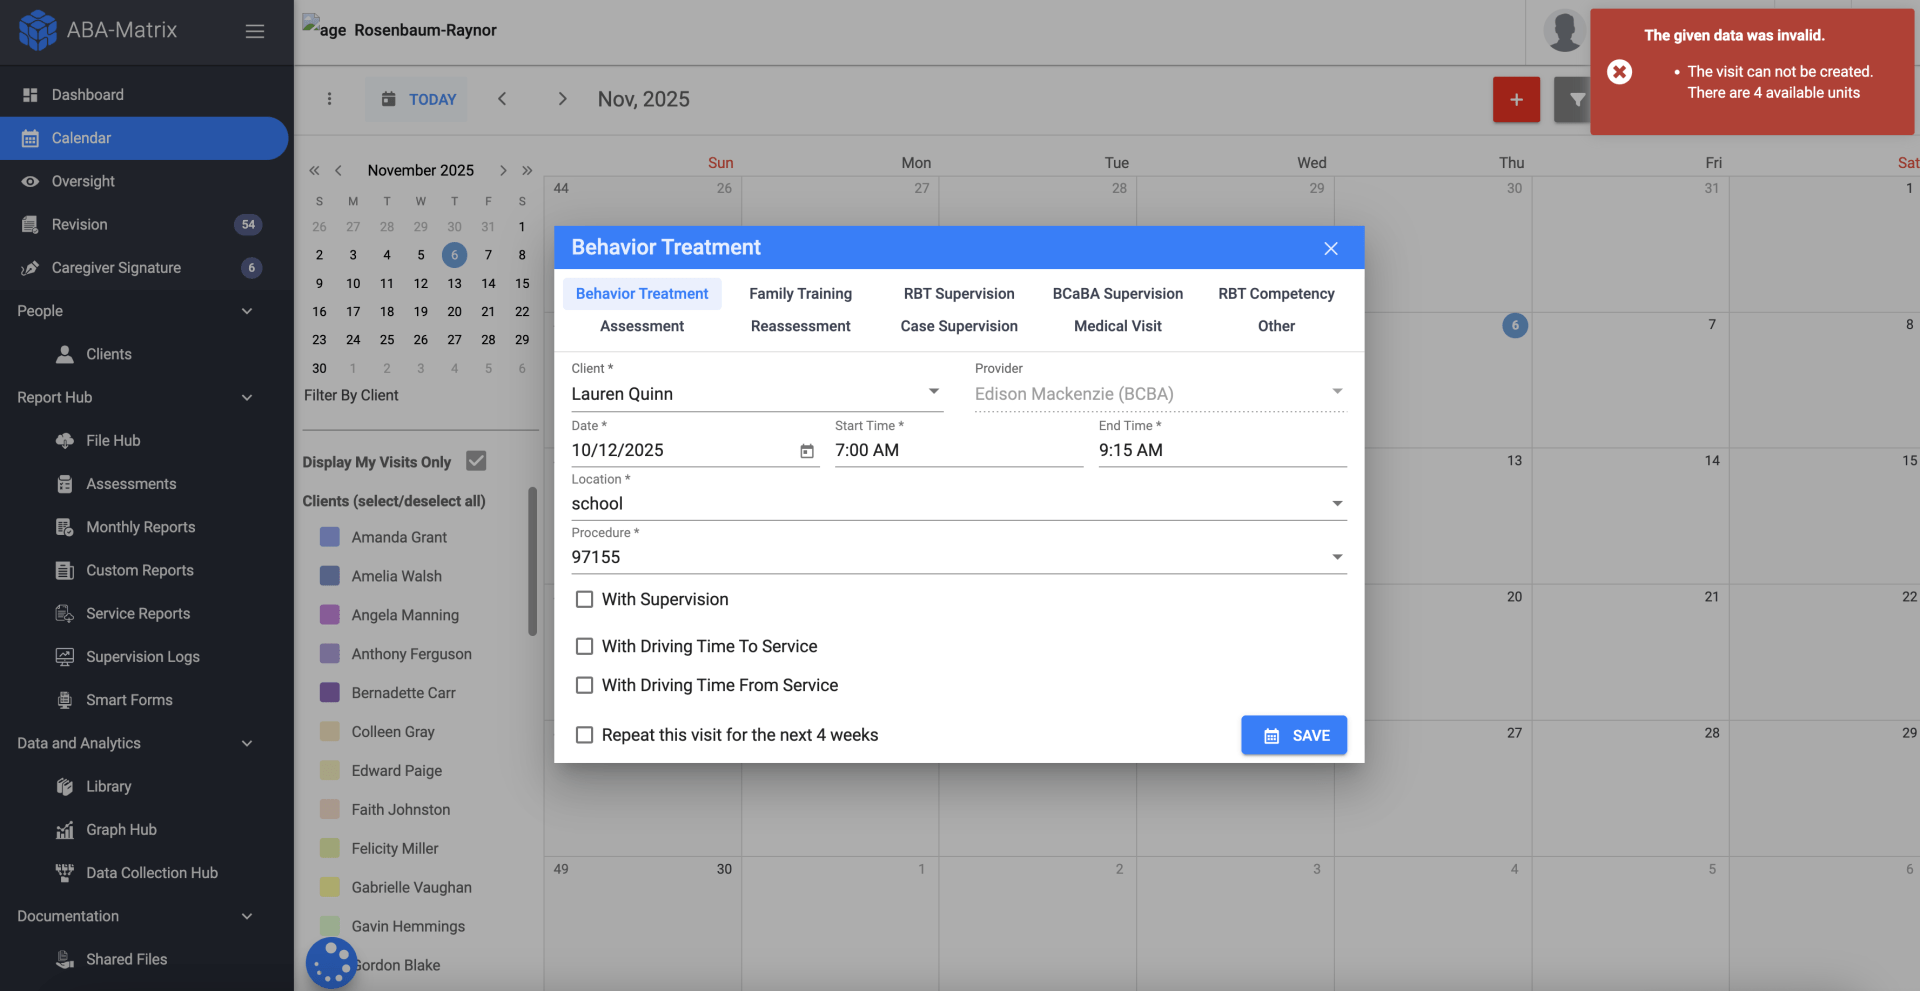Screen dimensions: 1920x991
Task: Switch to the Medical Visit tab
Action: (1117, 326)
